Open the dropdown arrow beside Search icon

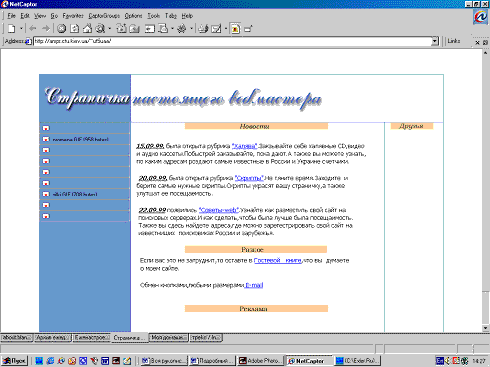[109, 29]
